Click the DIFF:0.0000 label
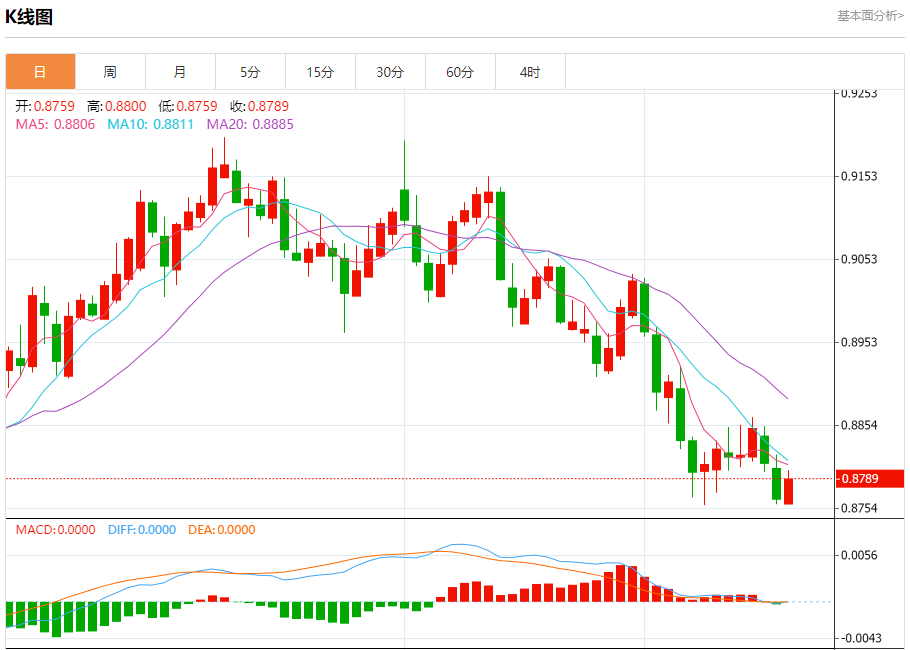910x650 pixels. 142,529
